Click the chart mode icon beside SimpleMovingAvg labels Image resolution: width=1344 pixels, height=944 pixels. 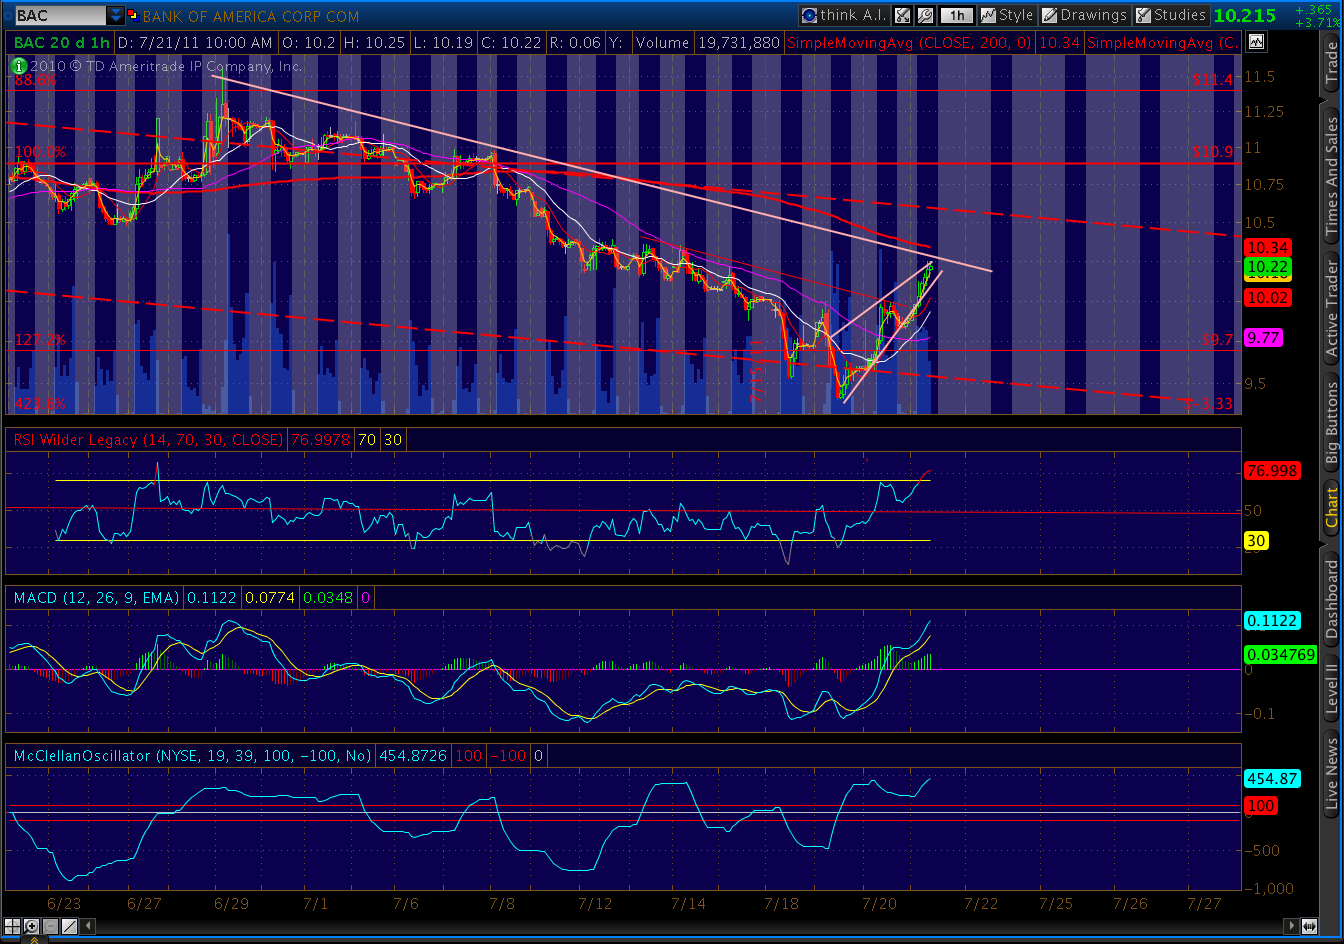coord(1255,42)
